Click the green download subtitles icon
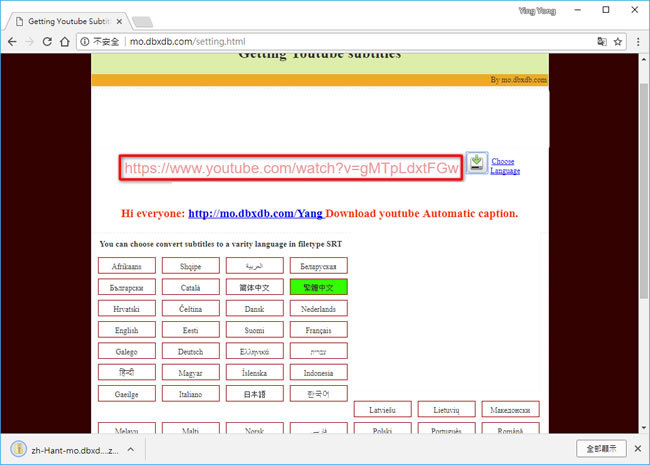The height and width of the screenshot is (465, 650). click(x=476, y=162)
